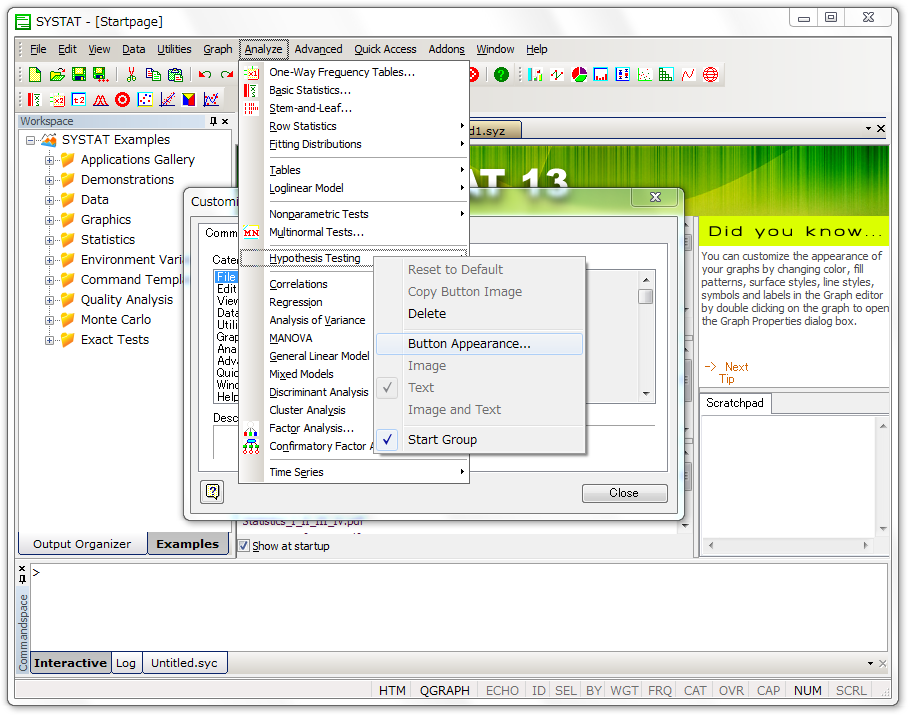Screen dimensions: 909x715
Task: Expand the Quality Analysis folder
Action: pos(49,300)
